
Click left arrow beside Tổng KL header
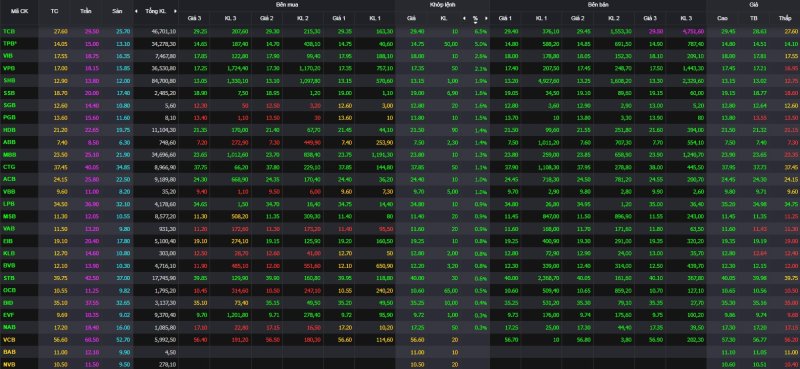coord(136,11)
